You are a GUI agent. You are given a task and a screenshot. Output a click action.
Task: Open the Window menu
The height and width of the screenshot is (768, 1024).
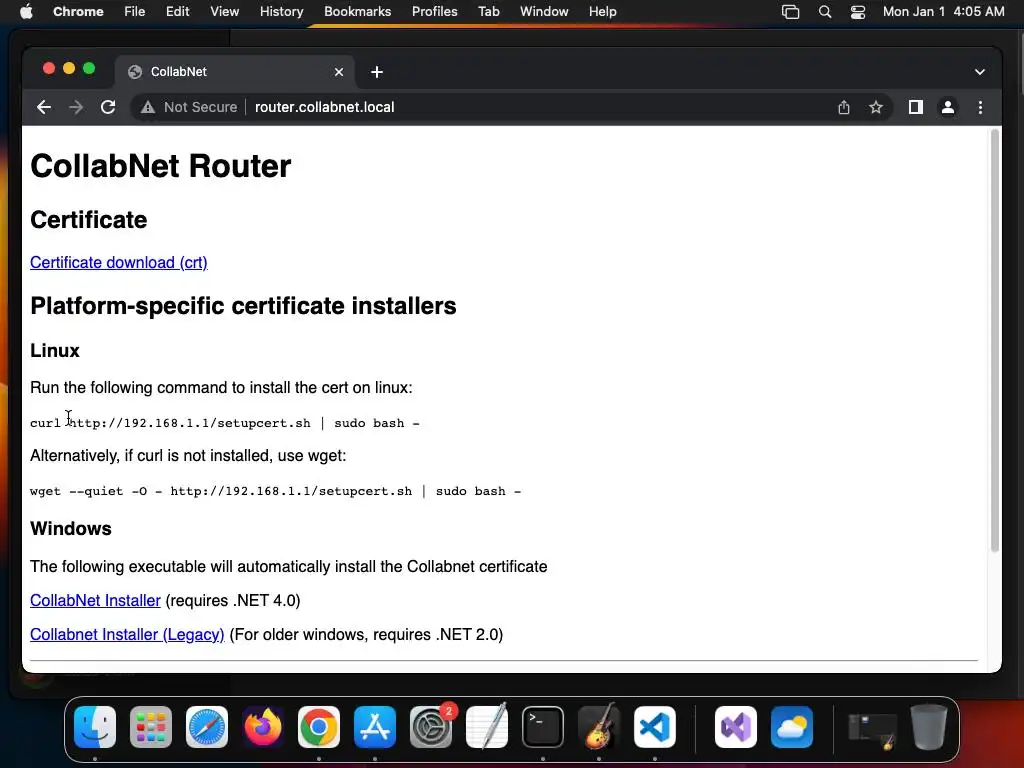(544, 12)
